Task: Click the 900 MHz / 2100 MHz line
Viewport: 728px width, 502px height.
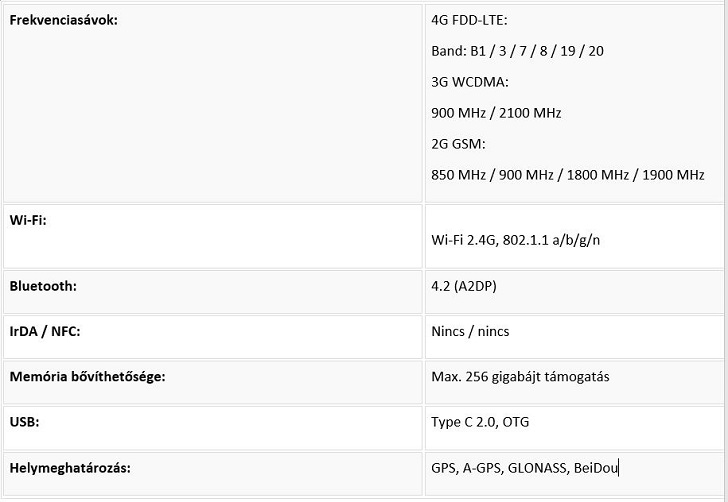Action: (496, 113)
